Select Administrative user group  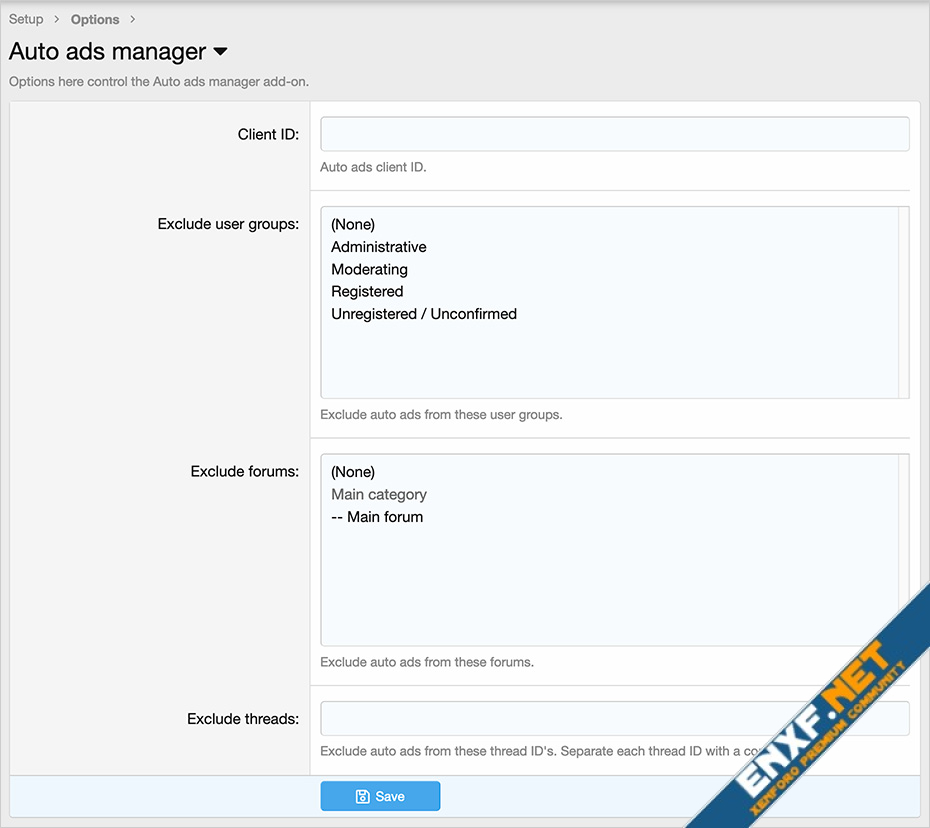[x=379, y=247]
